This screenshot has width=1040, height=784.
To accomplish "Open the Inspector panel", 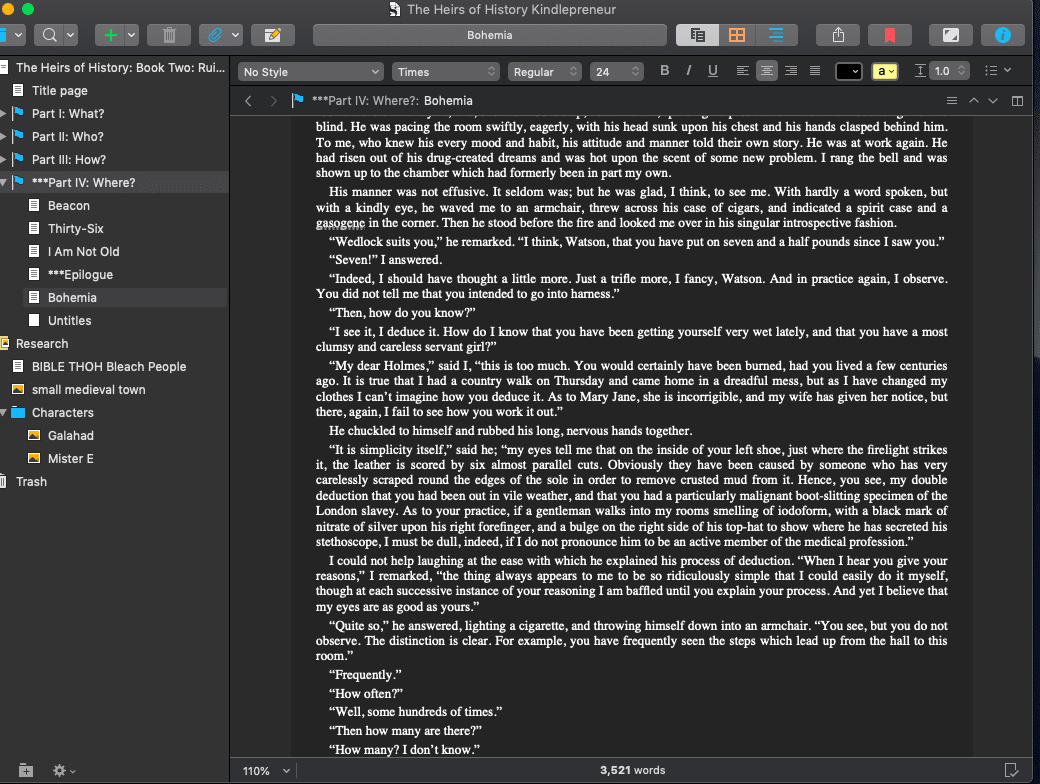I will 1002,34.
